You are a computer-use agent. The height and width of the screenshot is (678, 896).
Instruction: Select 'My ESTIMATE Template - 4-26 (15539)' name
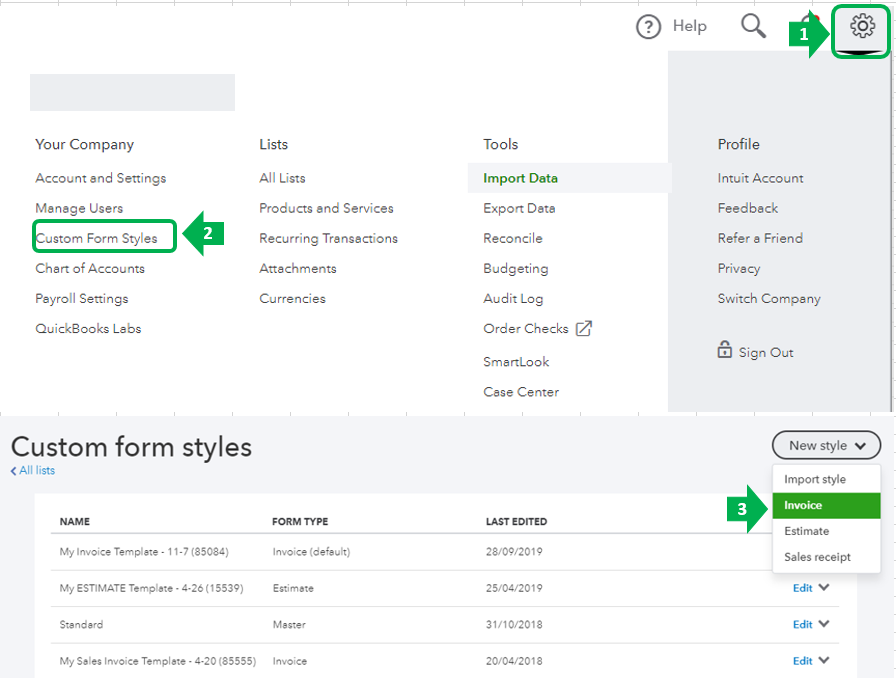click(x=151, y=588)
